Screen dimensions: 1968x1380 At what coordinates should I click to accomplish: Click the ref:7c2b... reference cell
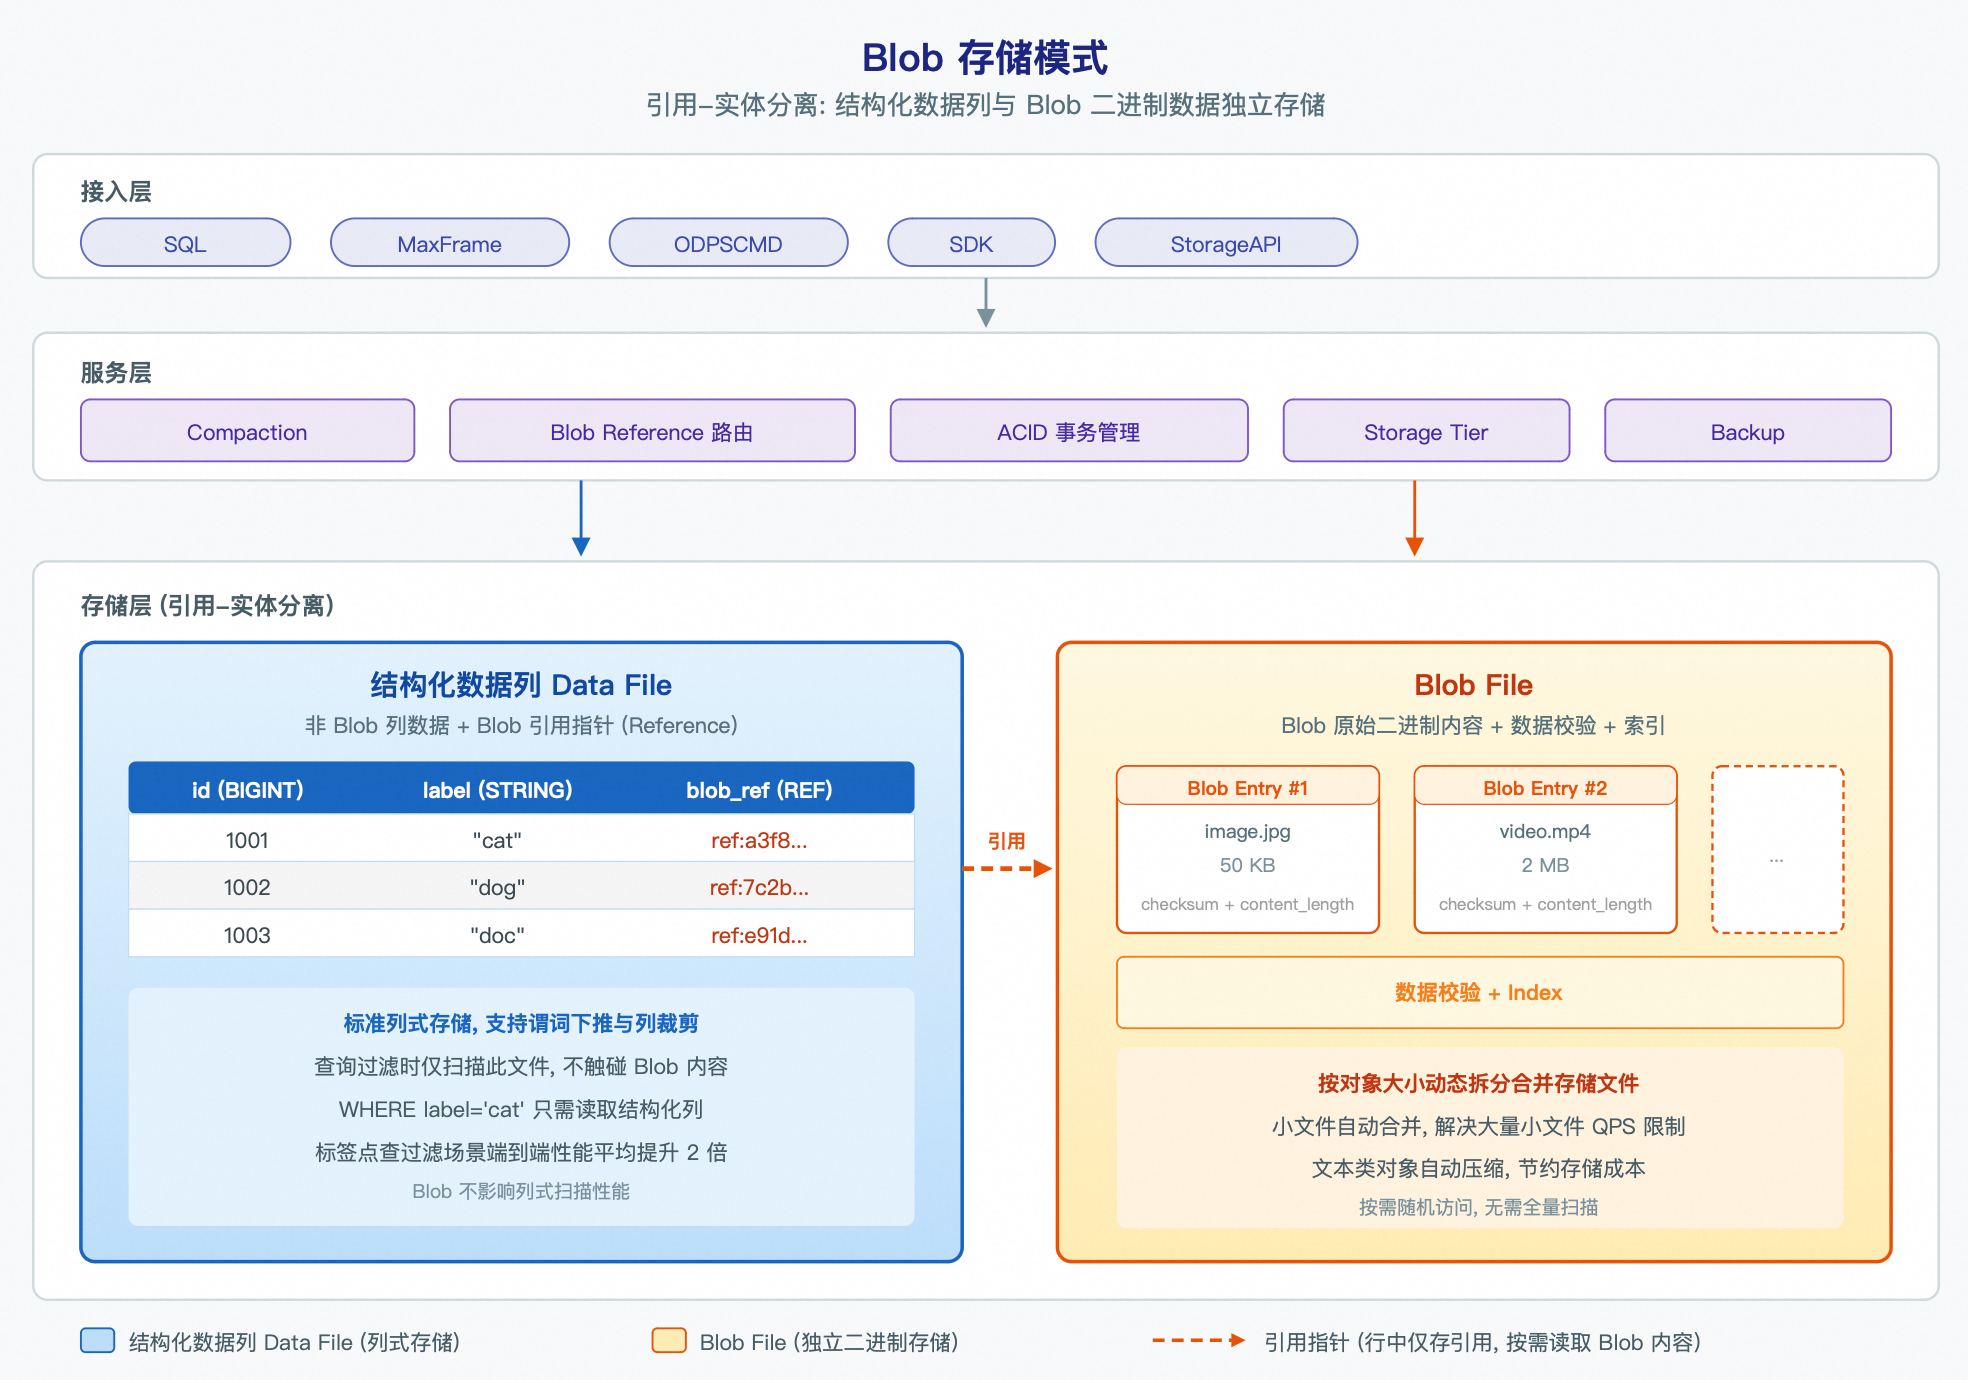[759, 886]
